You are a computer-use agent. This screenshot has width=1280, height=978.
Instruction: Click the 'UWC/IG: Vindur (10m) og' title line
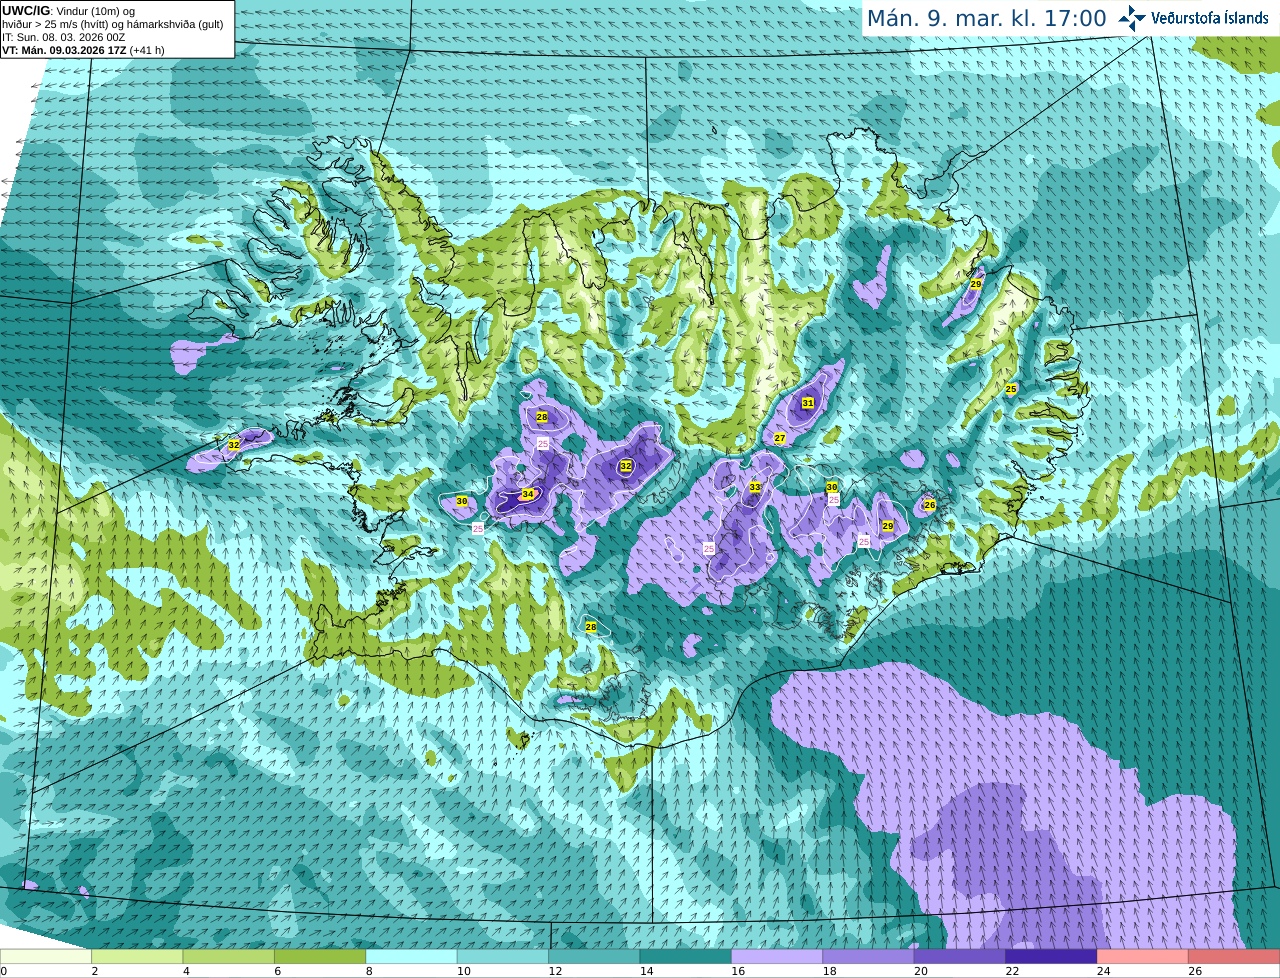[68, 10]
